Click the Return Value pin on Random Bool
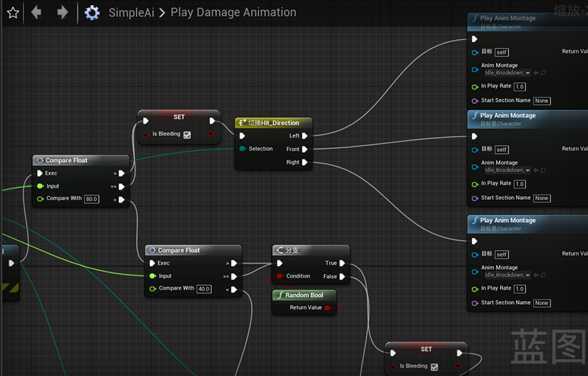 (x=327, y=308)
